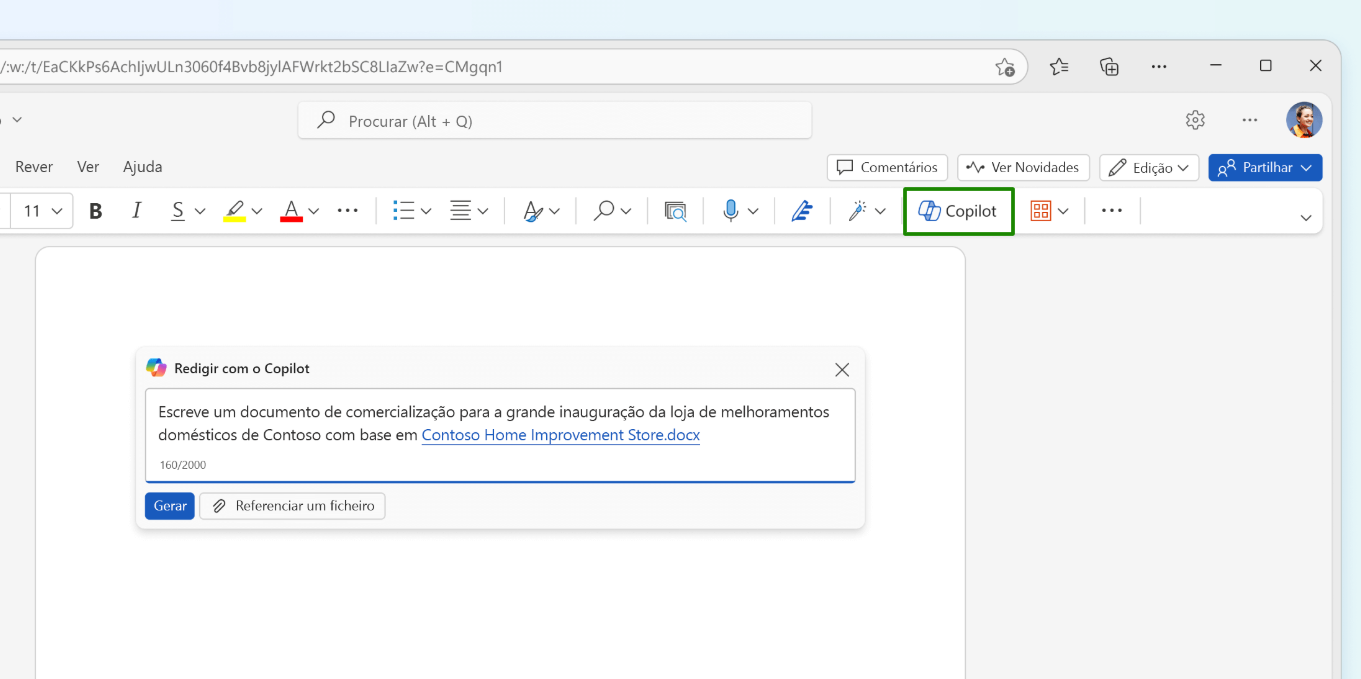
Task: Open the document search pane icon
Action: point(676,211)
